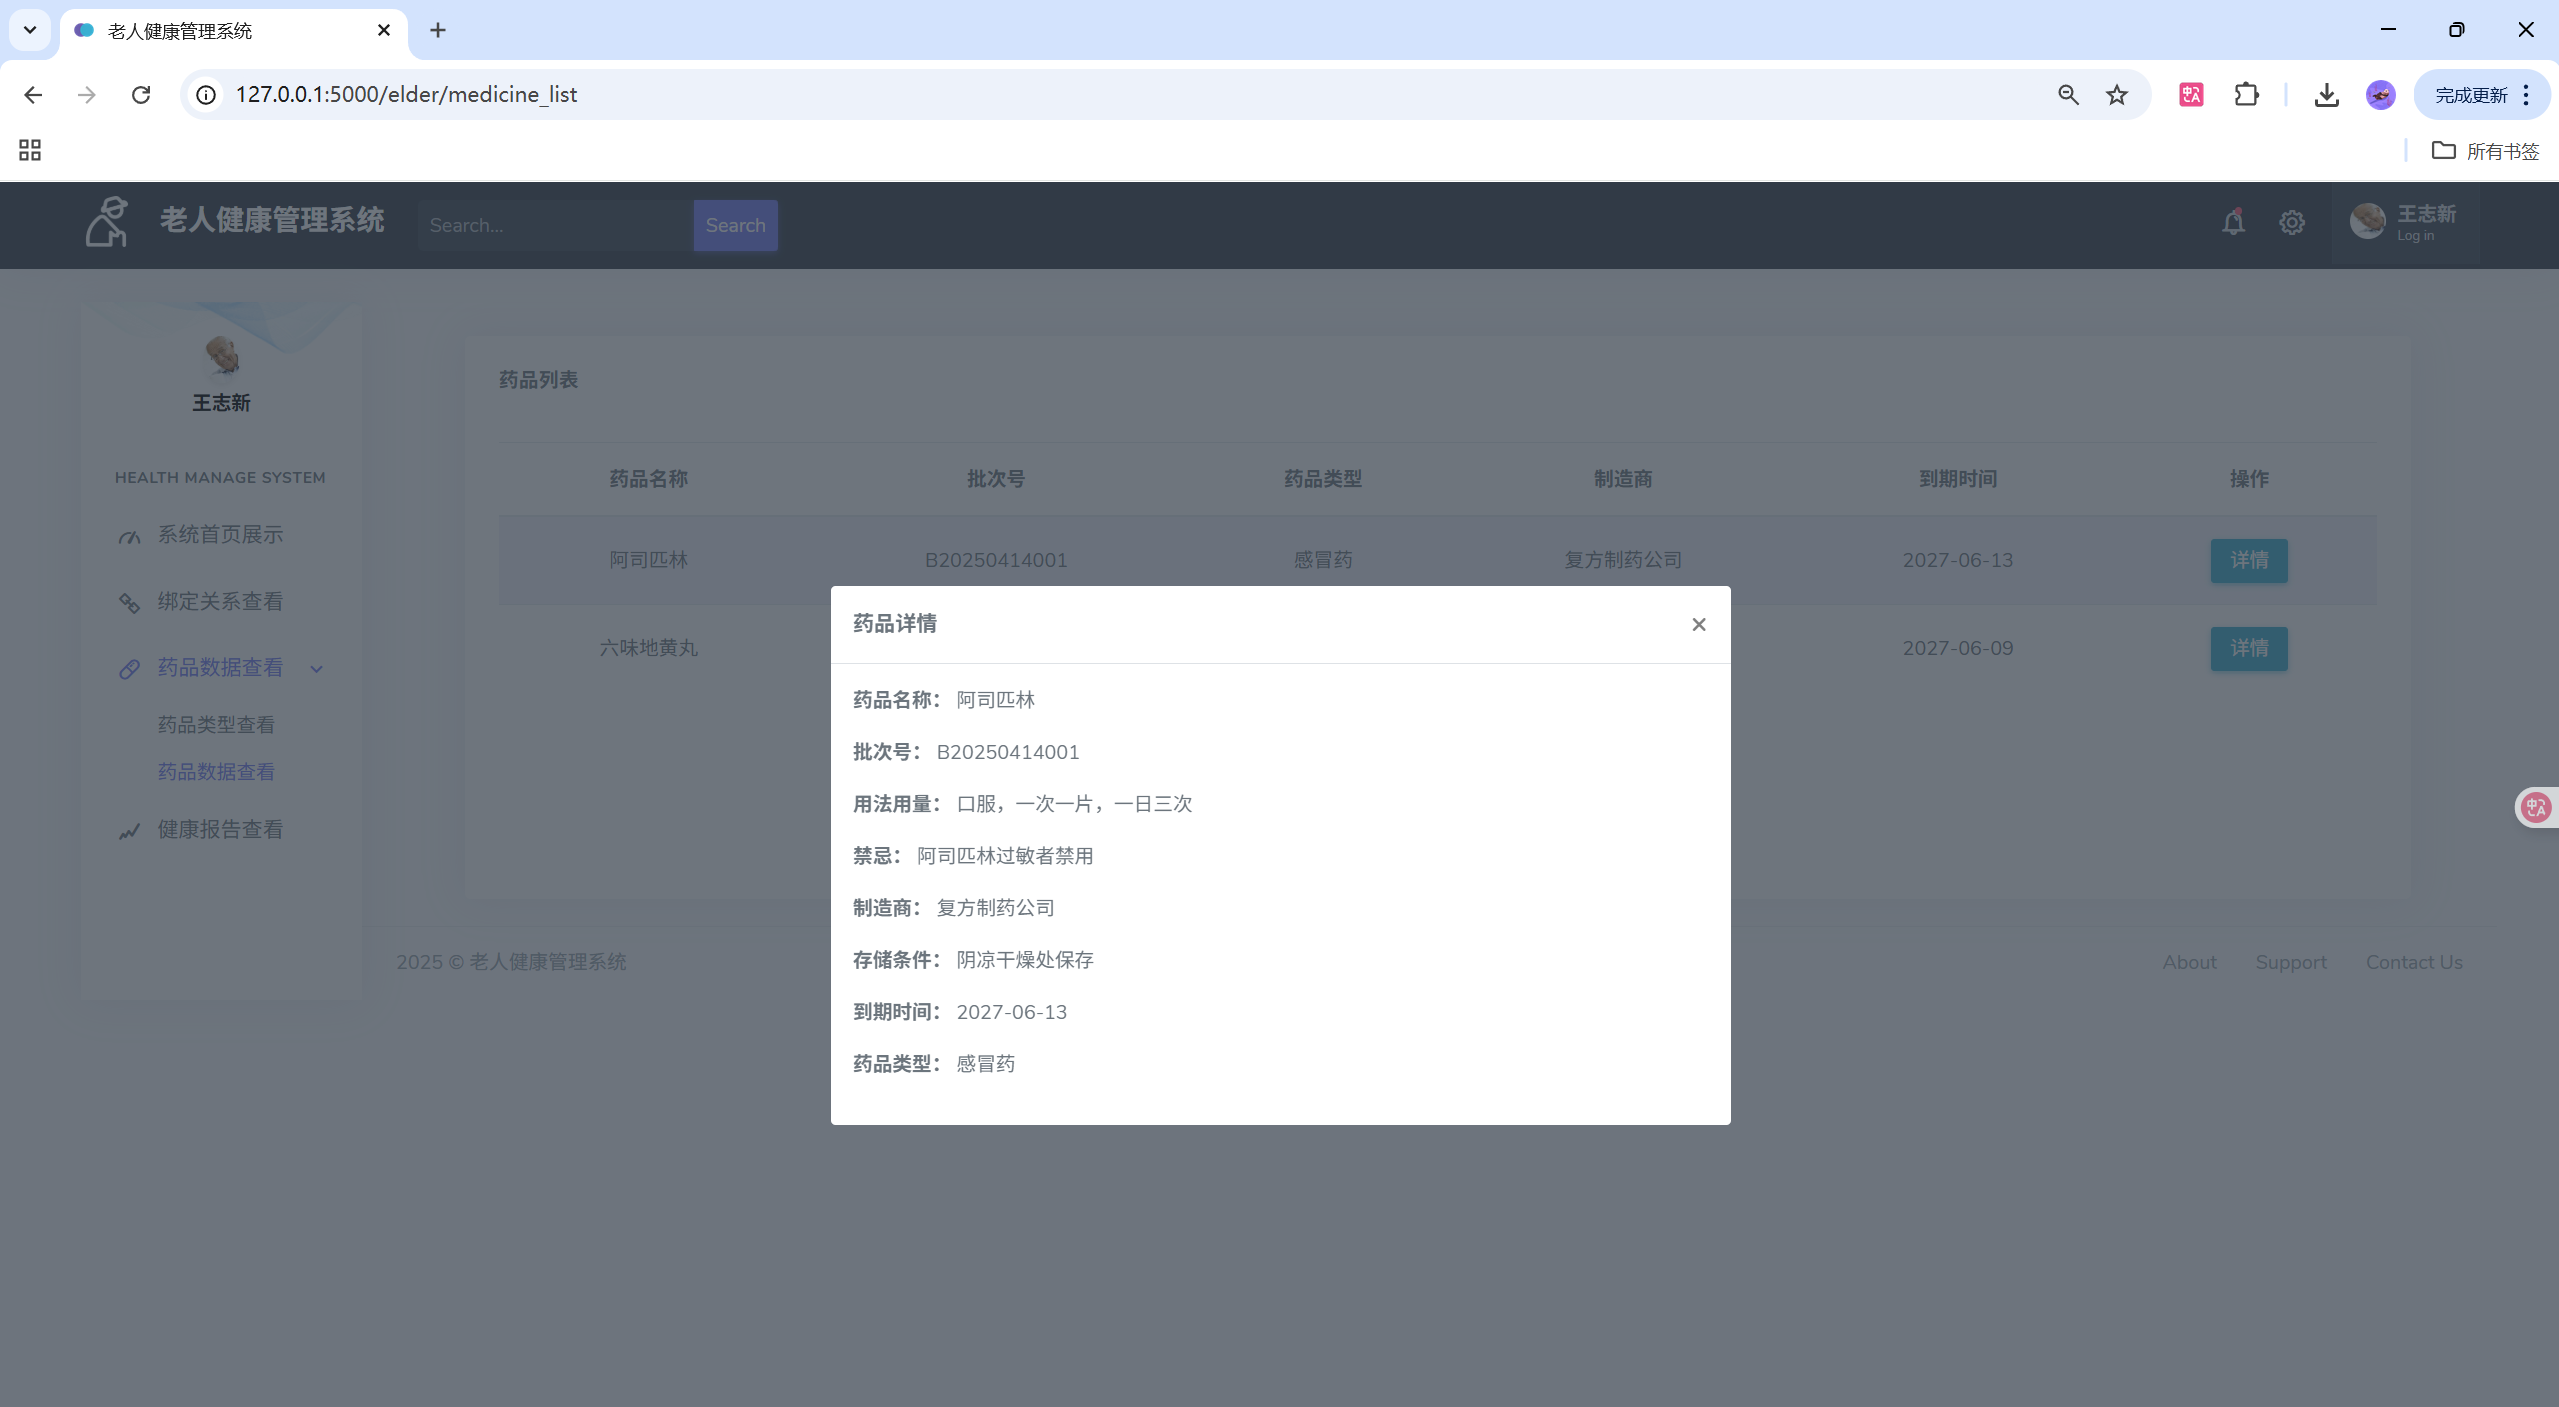Open tab search dropdown arrow

[x=30, y=30]
